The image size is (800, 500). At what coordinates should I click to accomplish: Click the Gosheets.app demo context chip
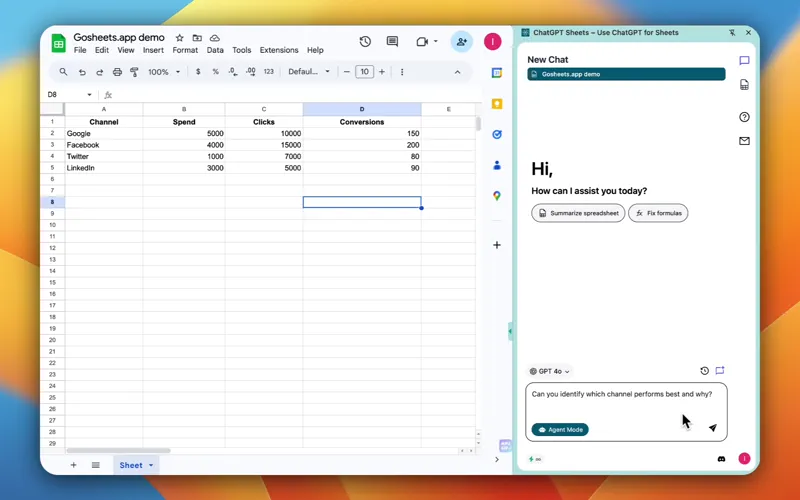tap(626, 74)
